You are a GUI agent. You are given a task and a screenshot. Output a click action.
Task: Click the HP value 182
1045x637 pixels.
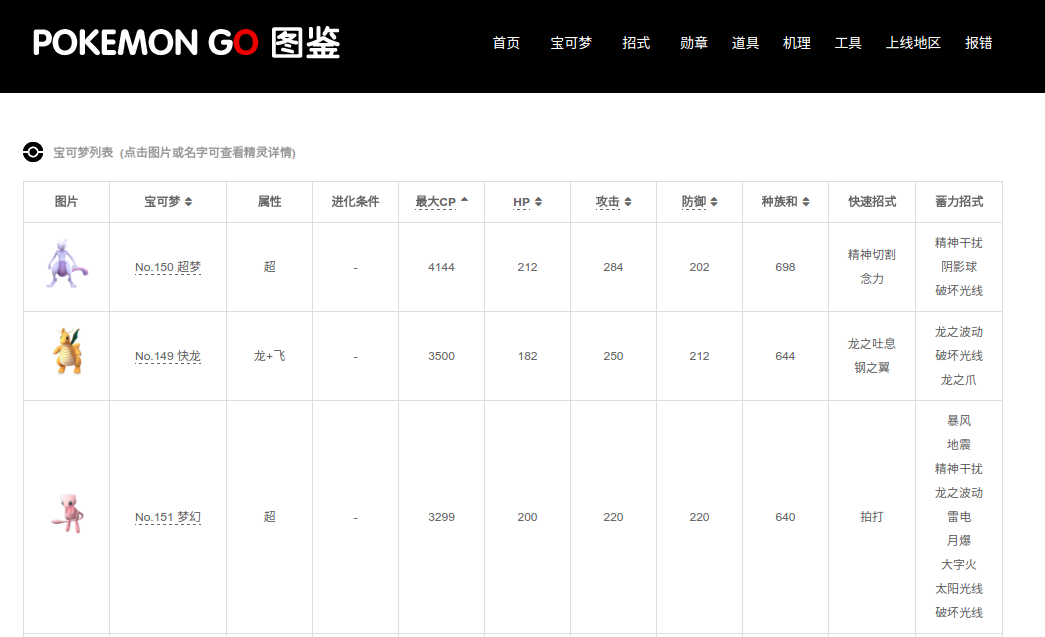point(527,356)
